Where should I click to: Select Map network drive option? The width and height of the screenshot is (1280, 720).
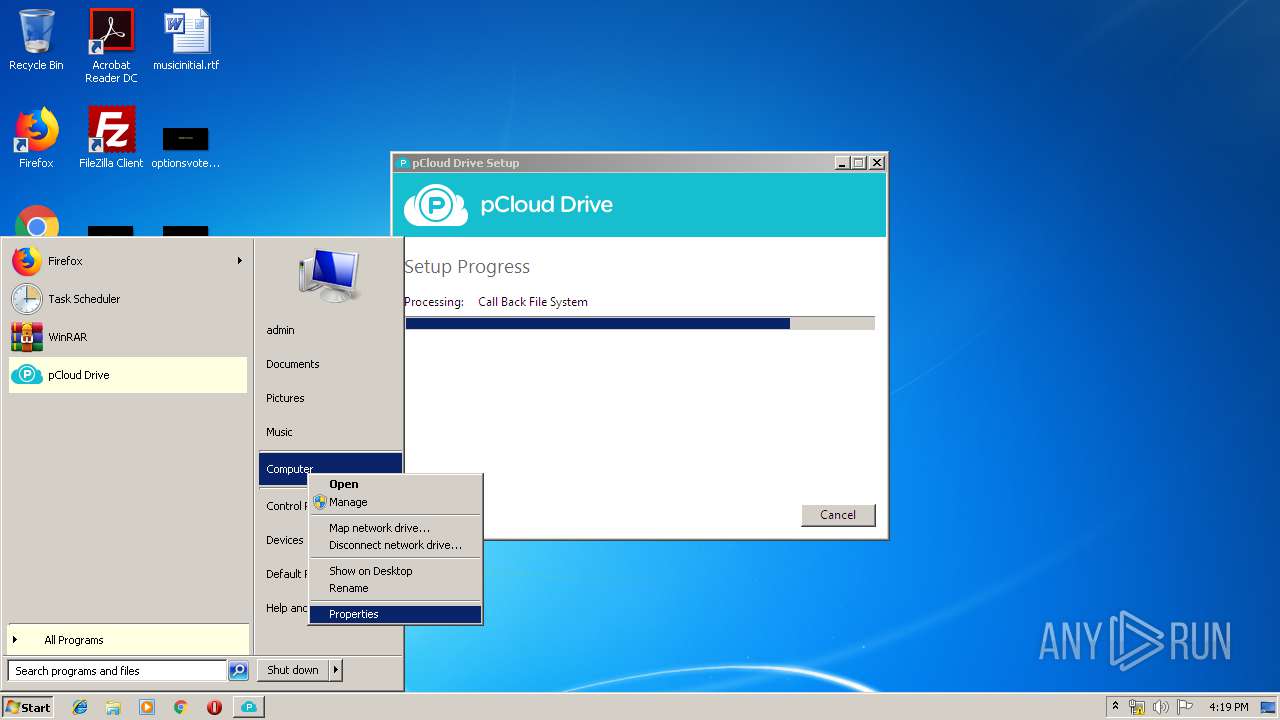point(395,528)
